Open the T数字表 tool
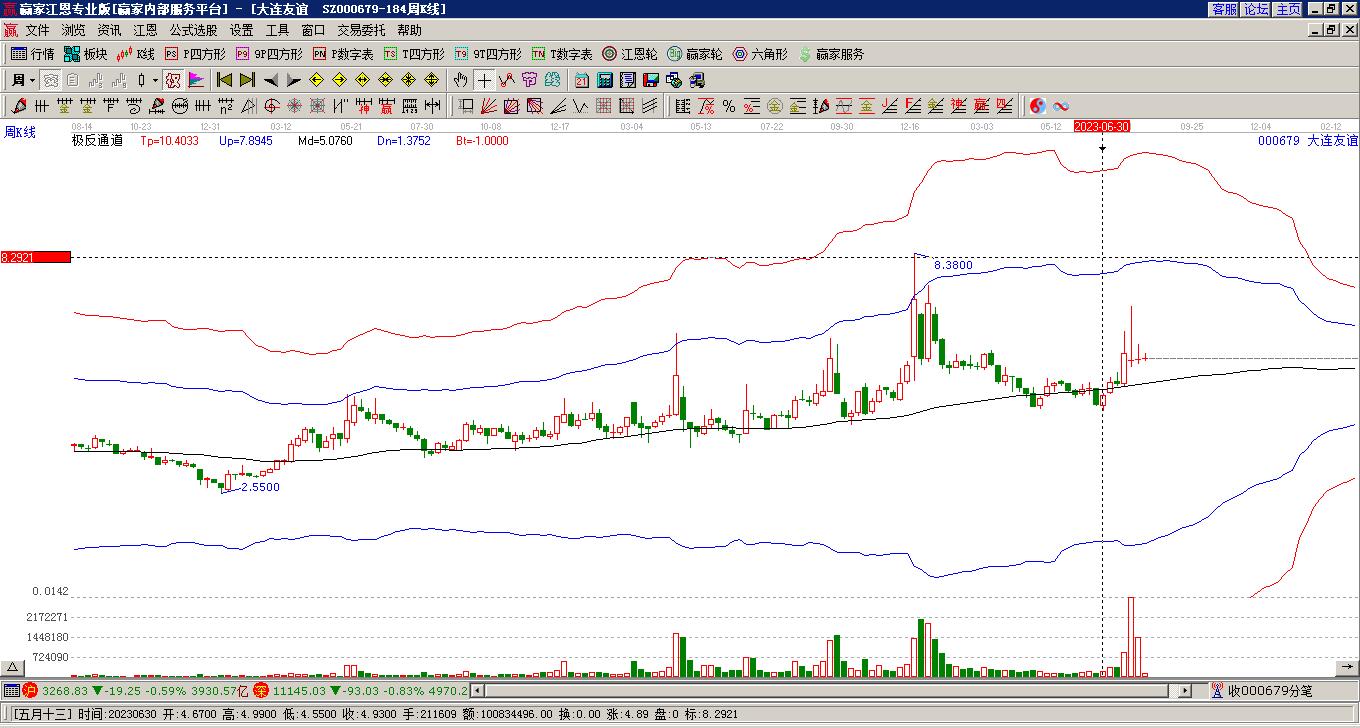 click(562, 54)
